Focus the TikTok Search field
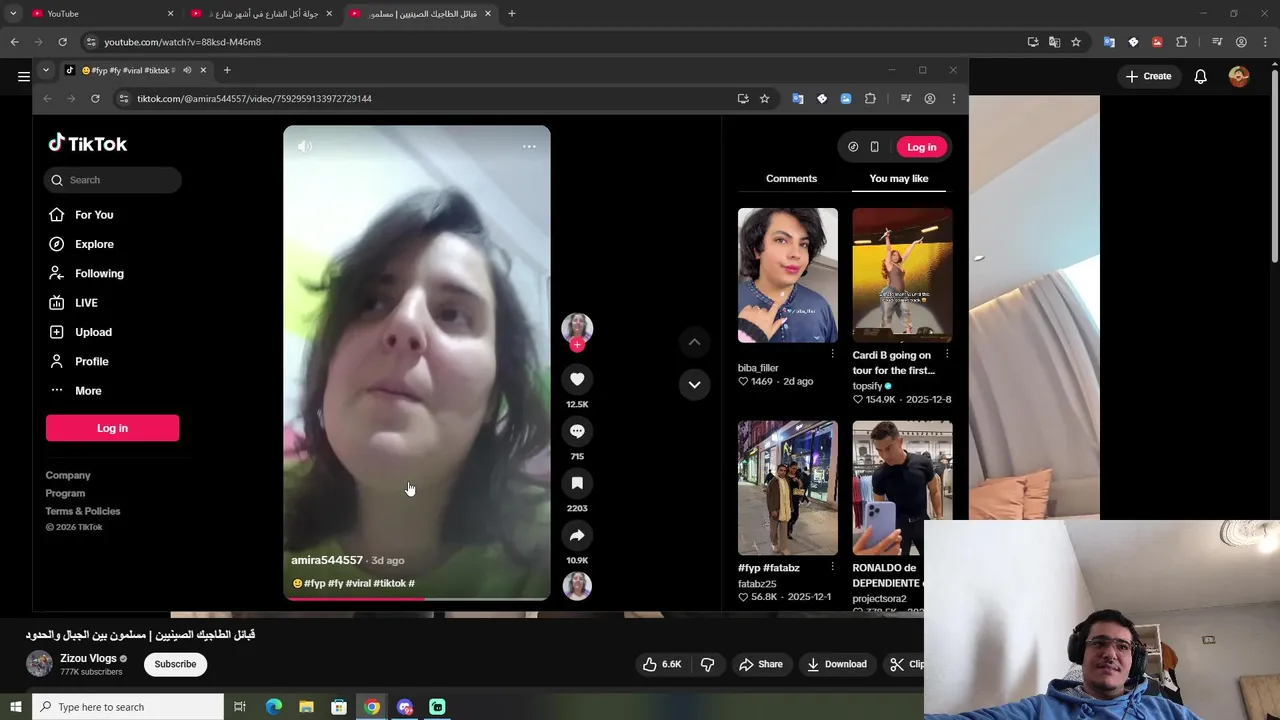The width and height of the screenshot is (1280, 720). pyautogui.click(x=113, y=180)
